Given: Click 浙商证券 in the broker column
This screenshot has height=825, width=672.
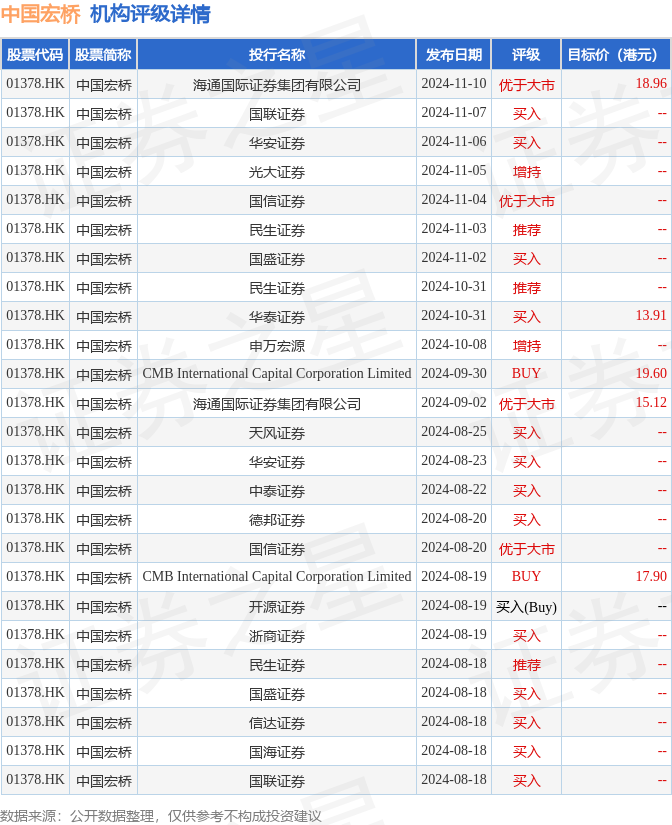Looking at the screenshot, I should (277, 636).
